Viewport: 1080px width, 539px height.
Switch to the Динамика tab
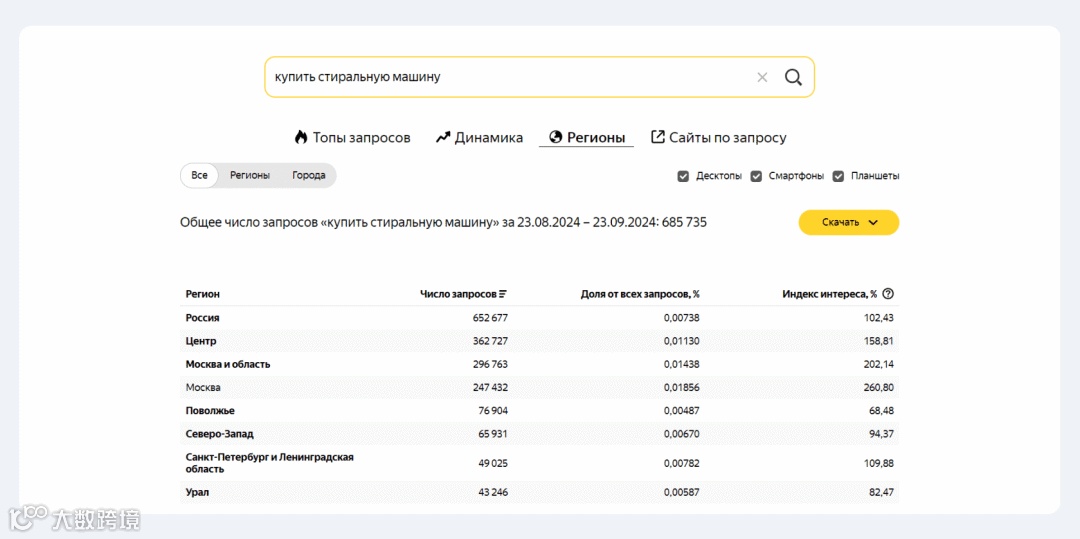coord(479,138)
